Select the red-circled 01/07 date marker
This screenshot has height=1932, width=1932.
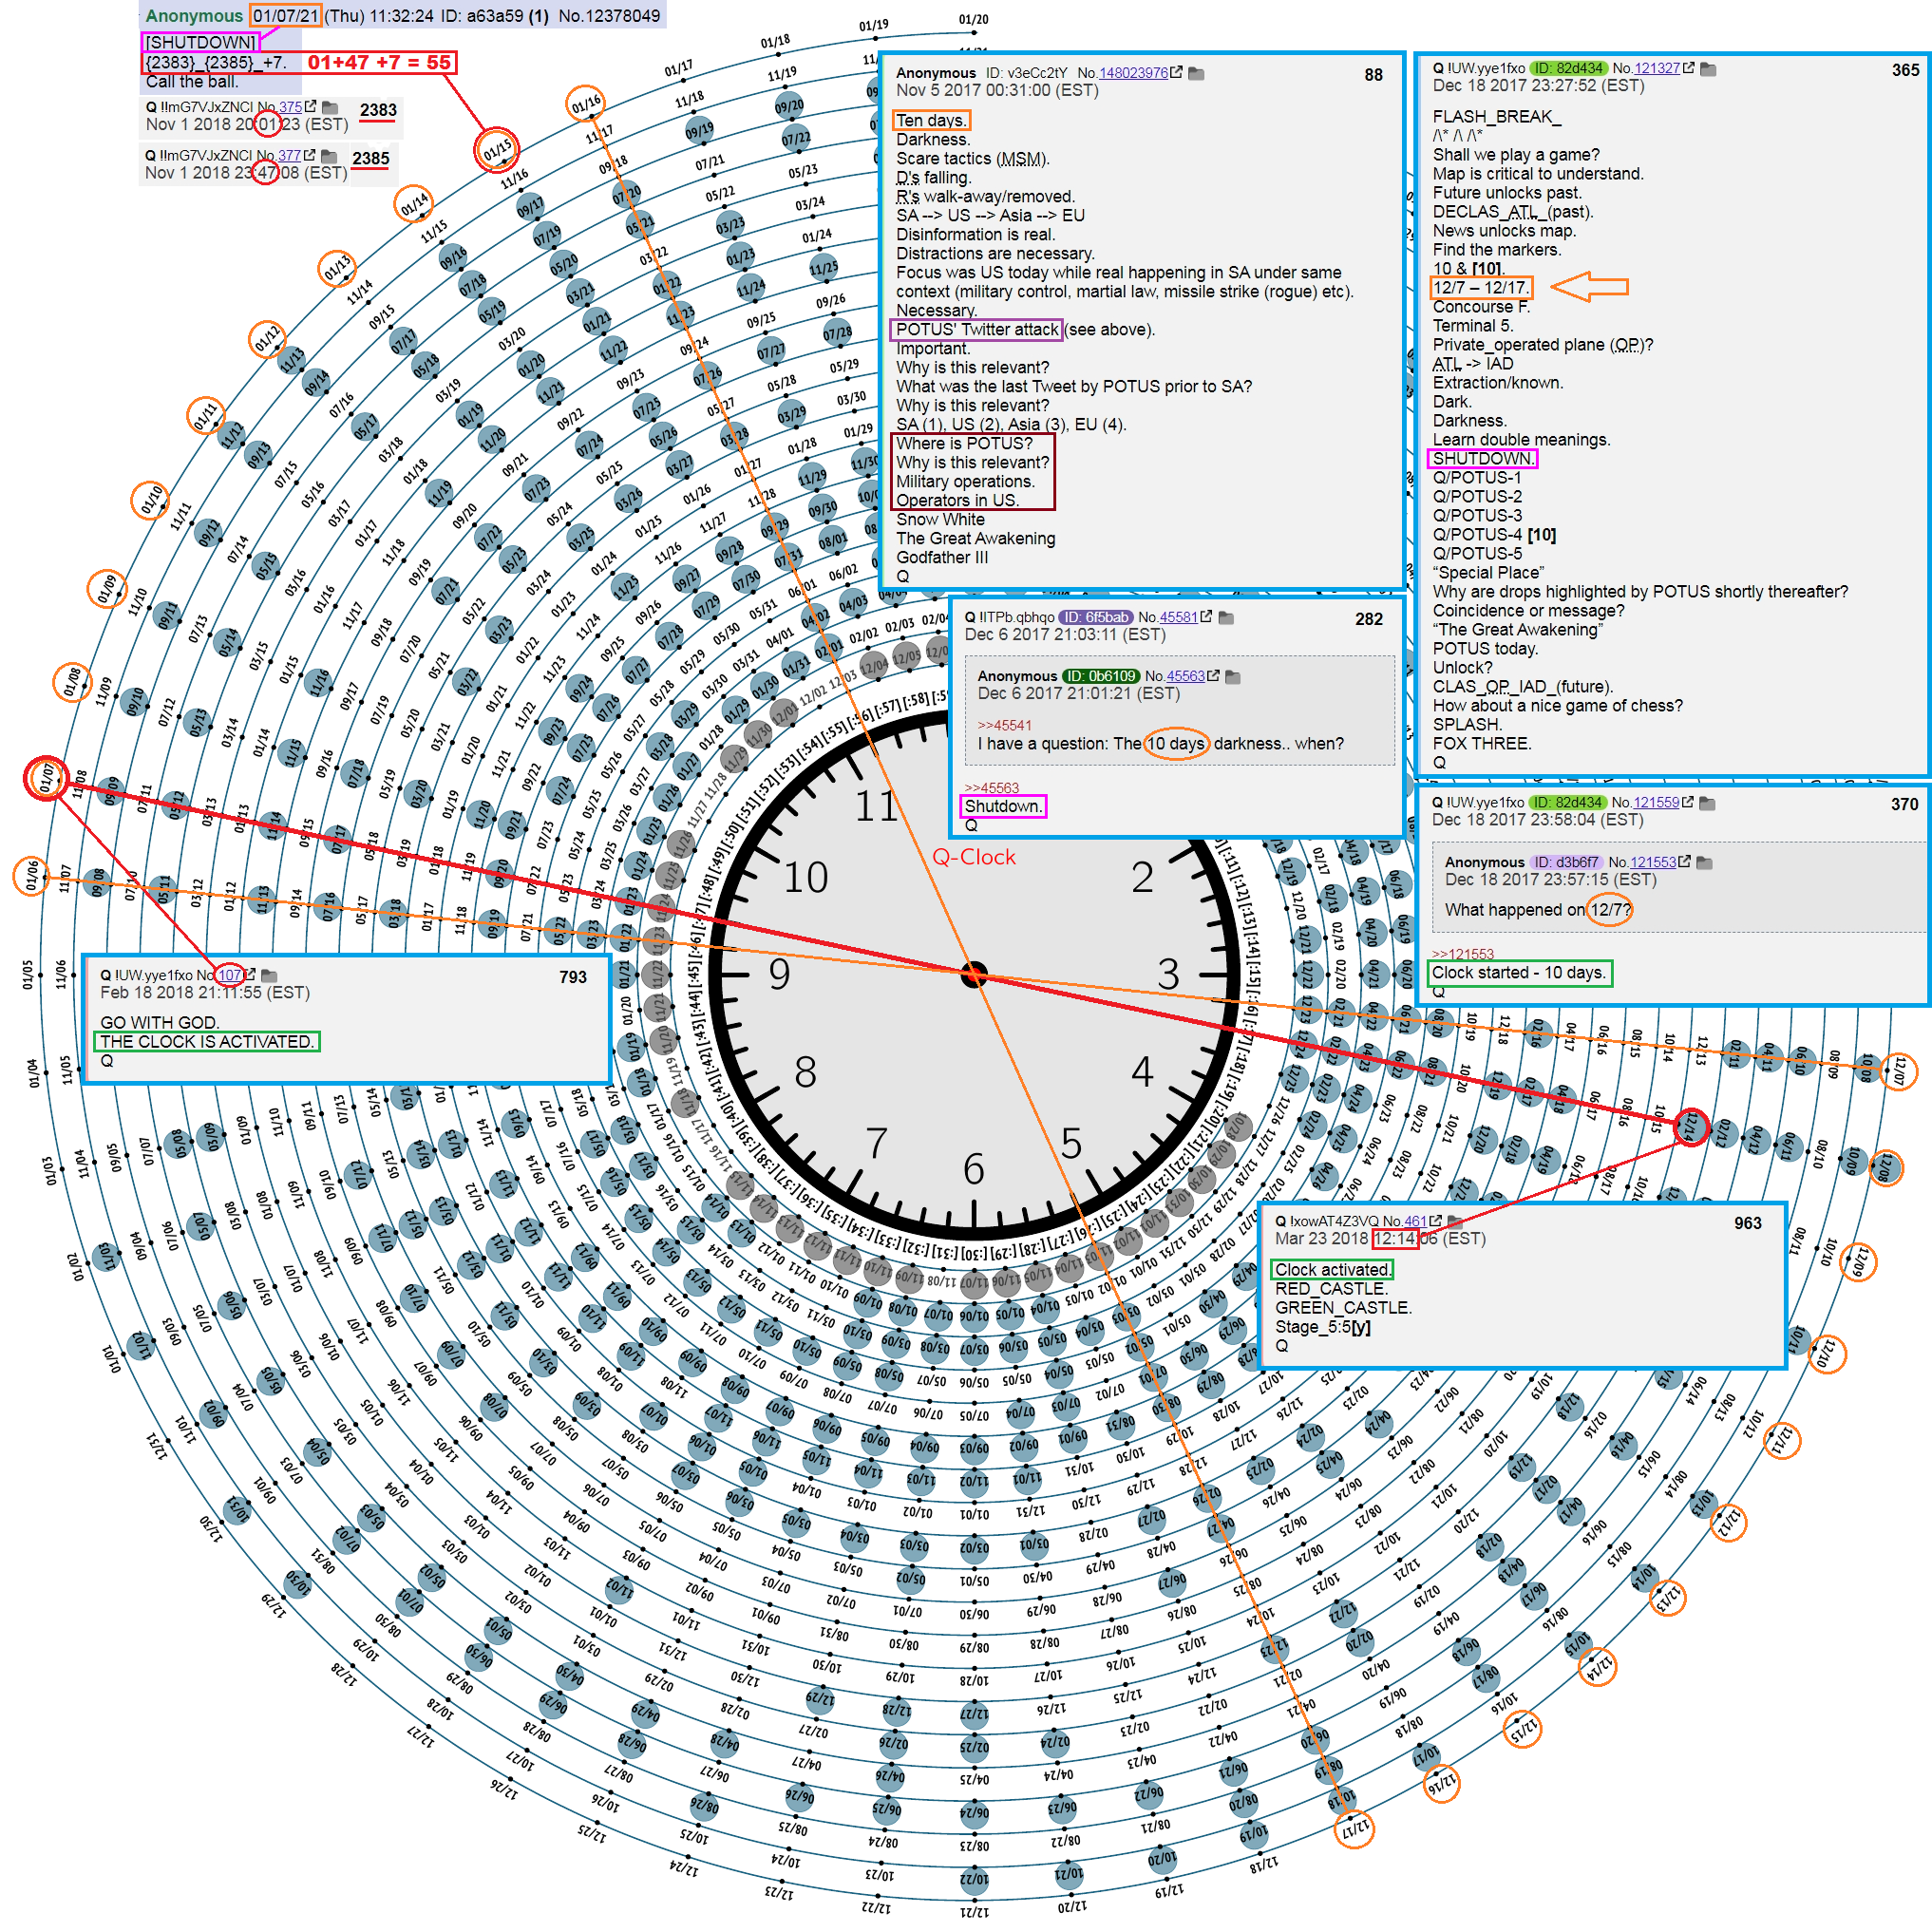(x=46, y=778)
